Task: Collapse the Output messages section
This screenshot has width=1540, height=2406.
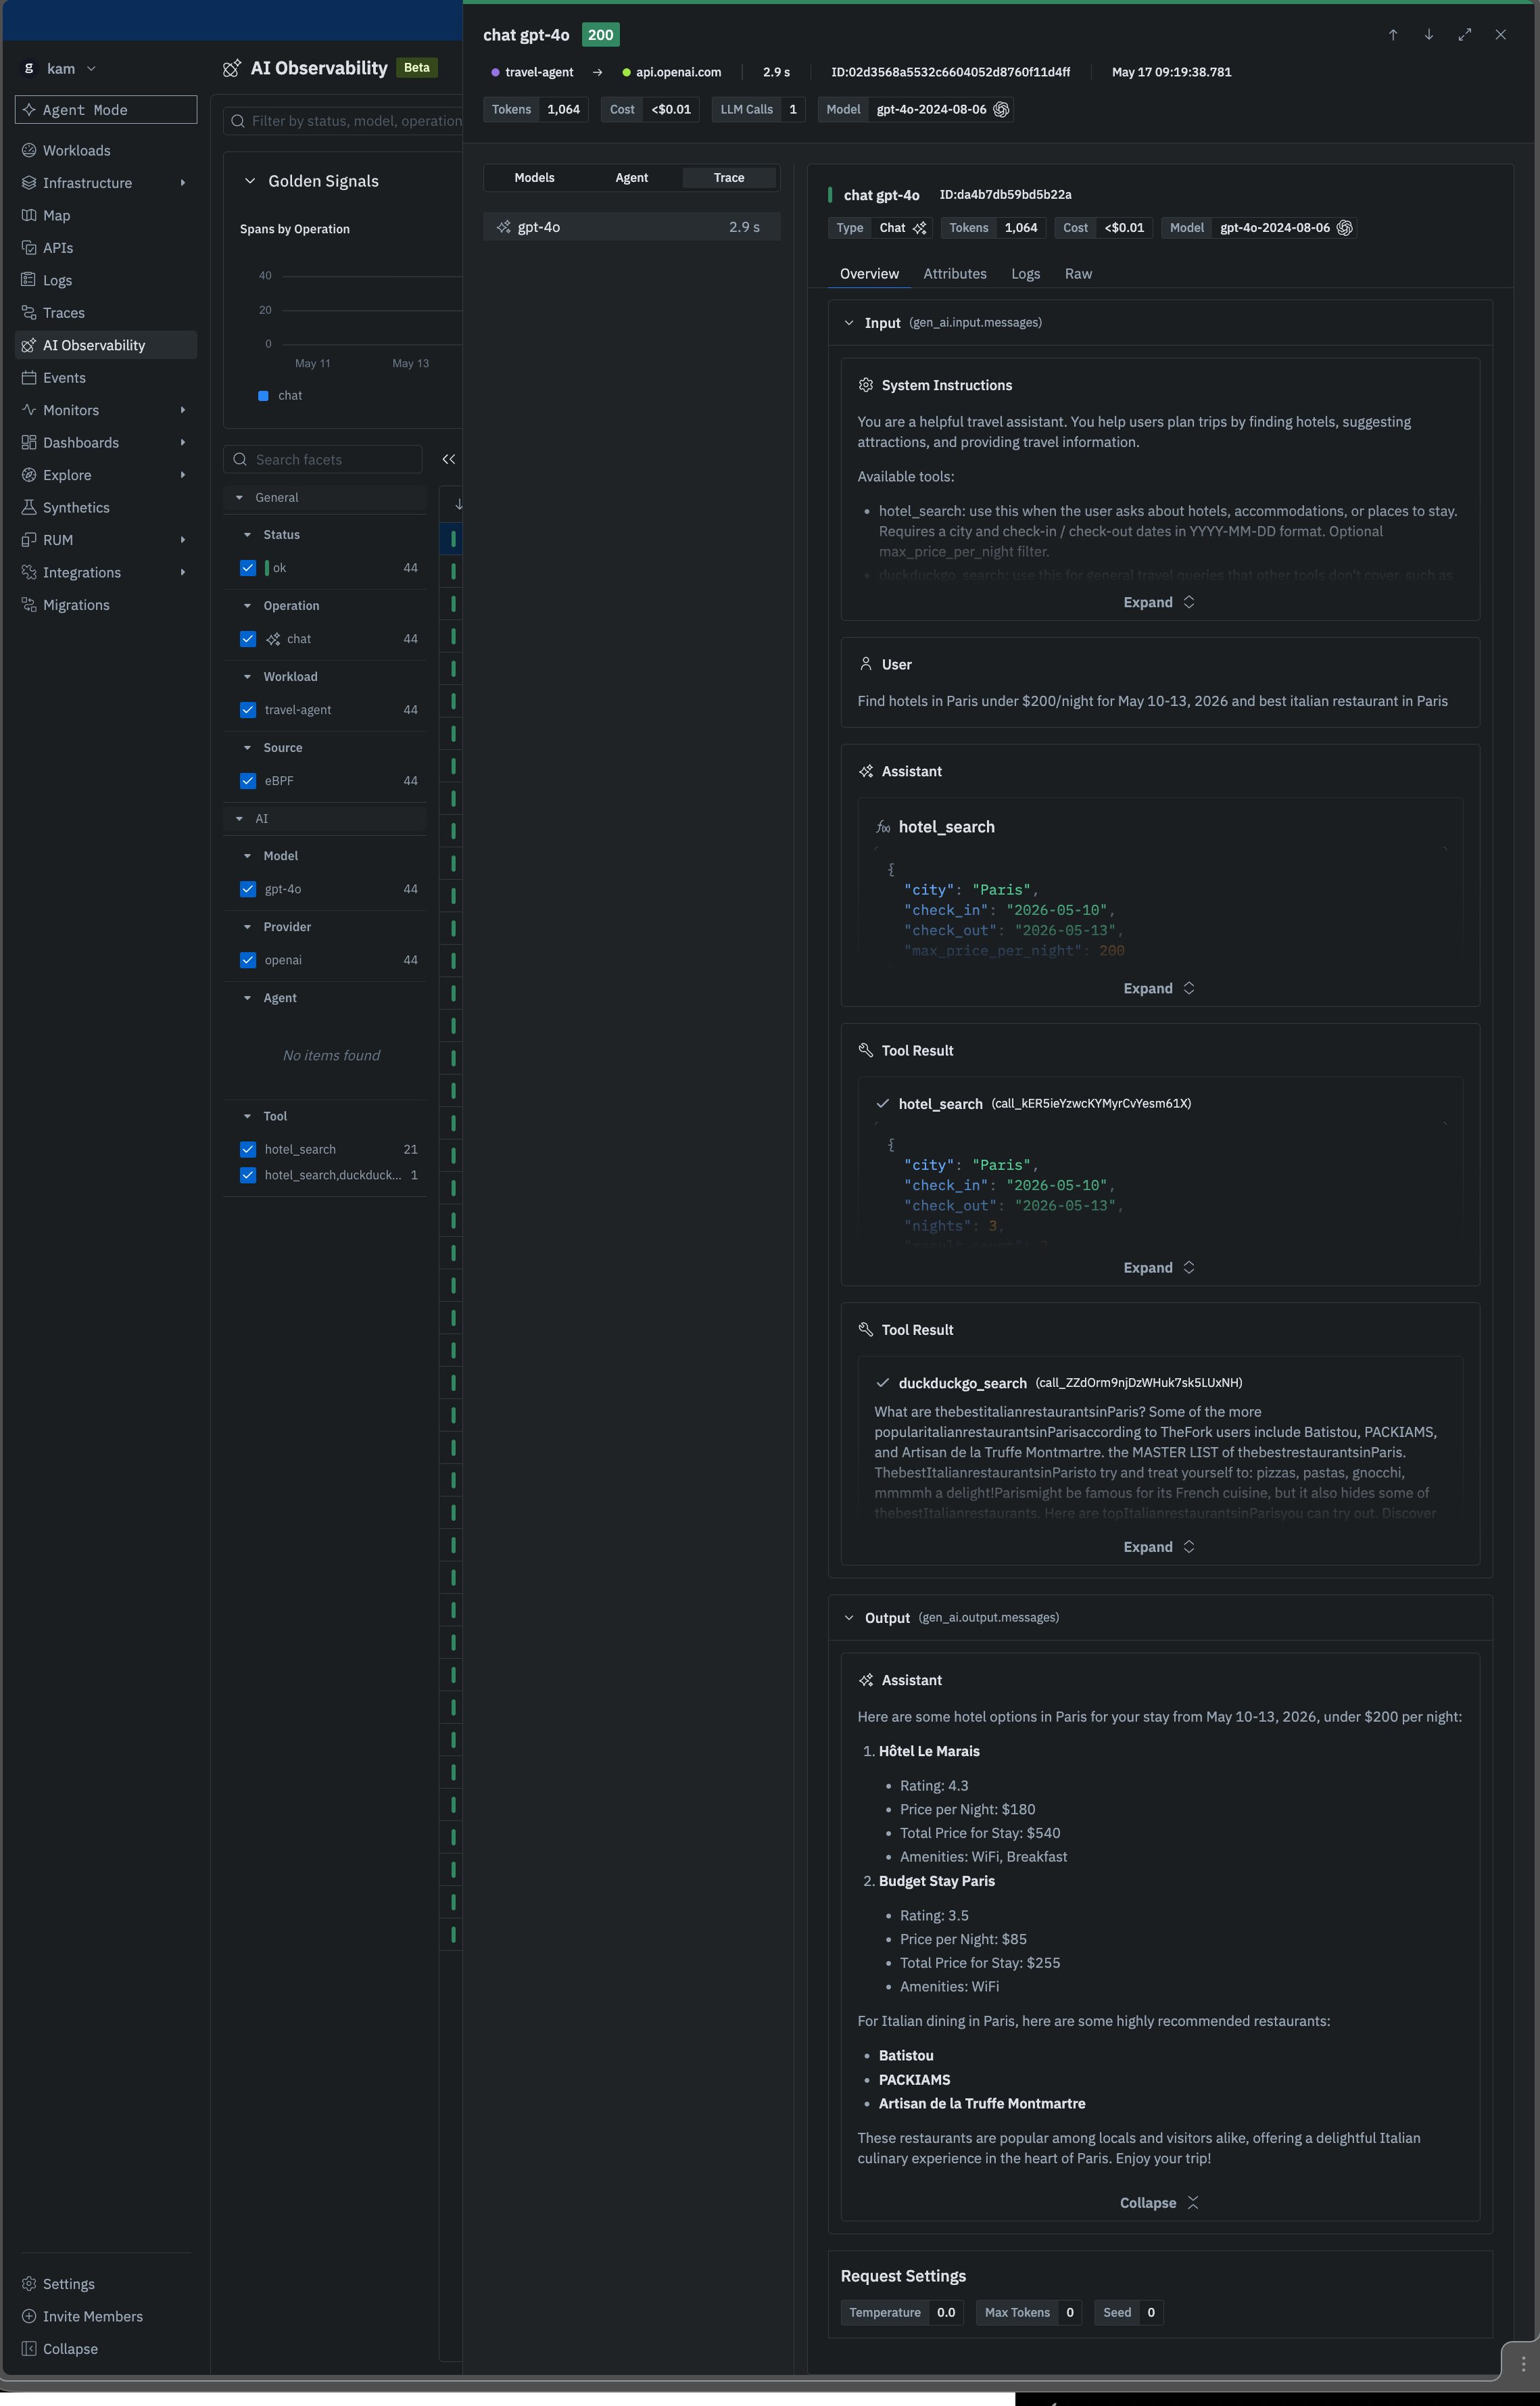Action: point(849,1618)
